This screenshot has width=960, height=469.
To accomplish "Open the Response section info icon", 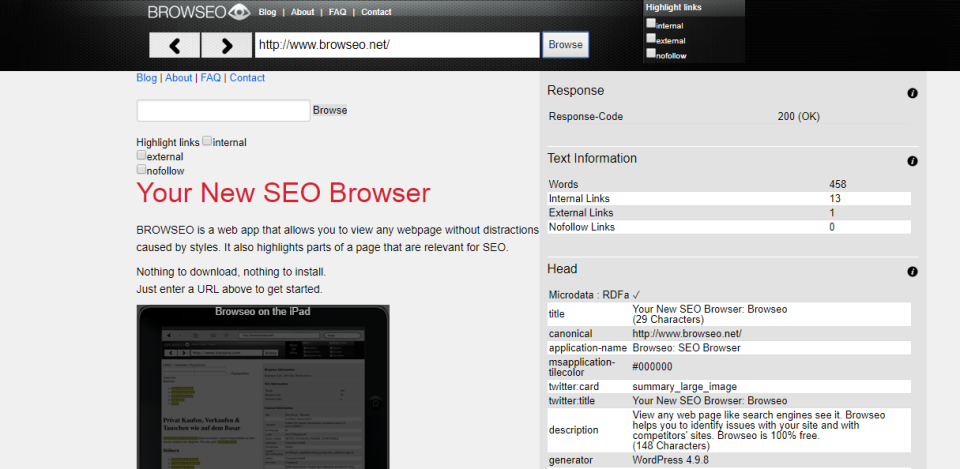I will coord(912,94).
